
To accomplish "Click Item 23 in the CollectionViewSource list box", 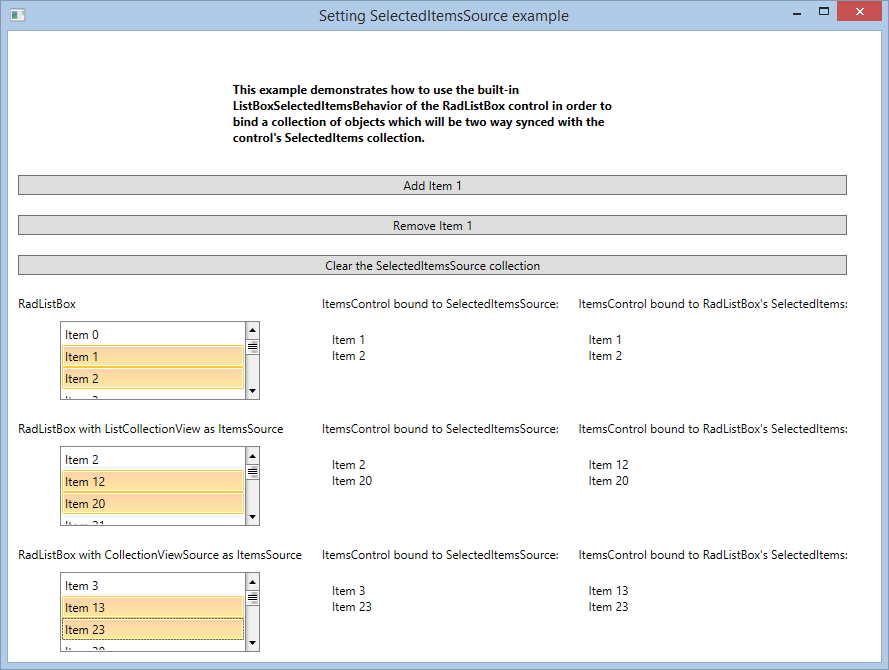I will click(x=152, y=630).
